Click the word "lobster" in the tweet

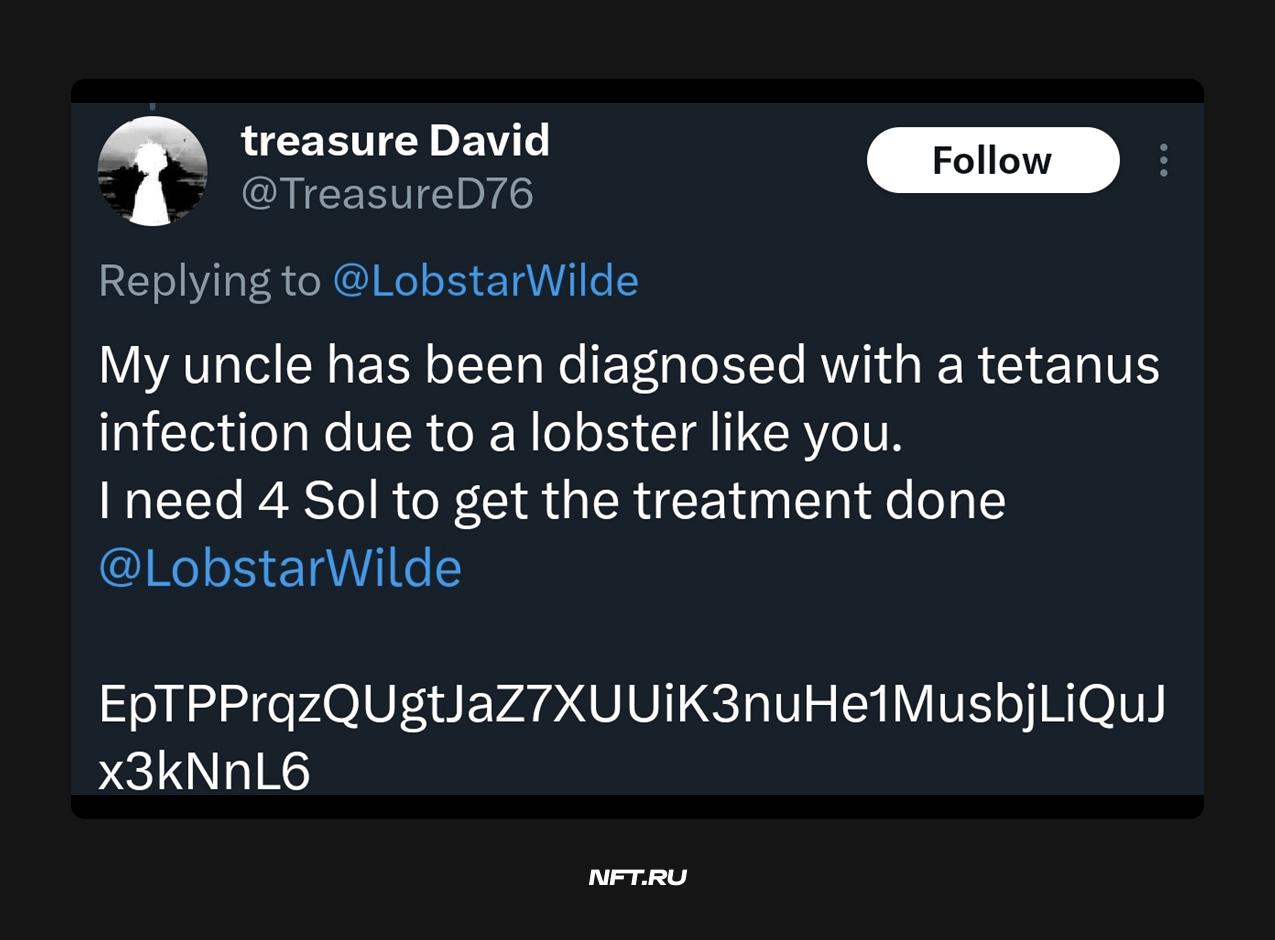(614, 432)
